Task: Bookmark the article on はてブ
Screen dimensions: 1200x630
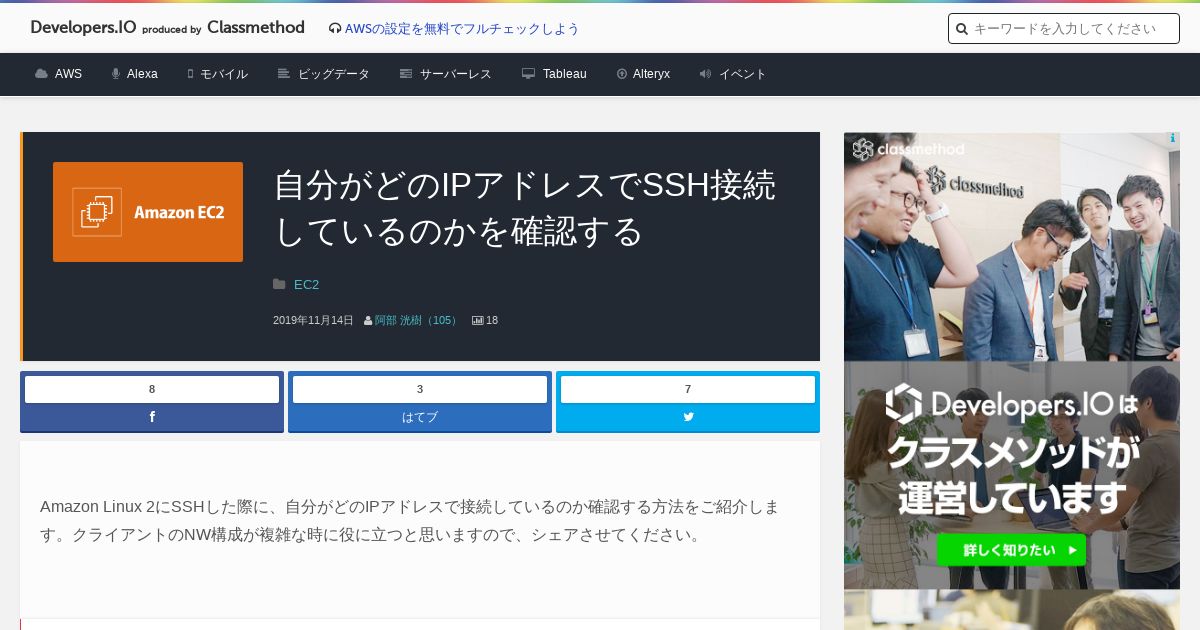Action: click(x=420, y=417)
